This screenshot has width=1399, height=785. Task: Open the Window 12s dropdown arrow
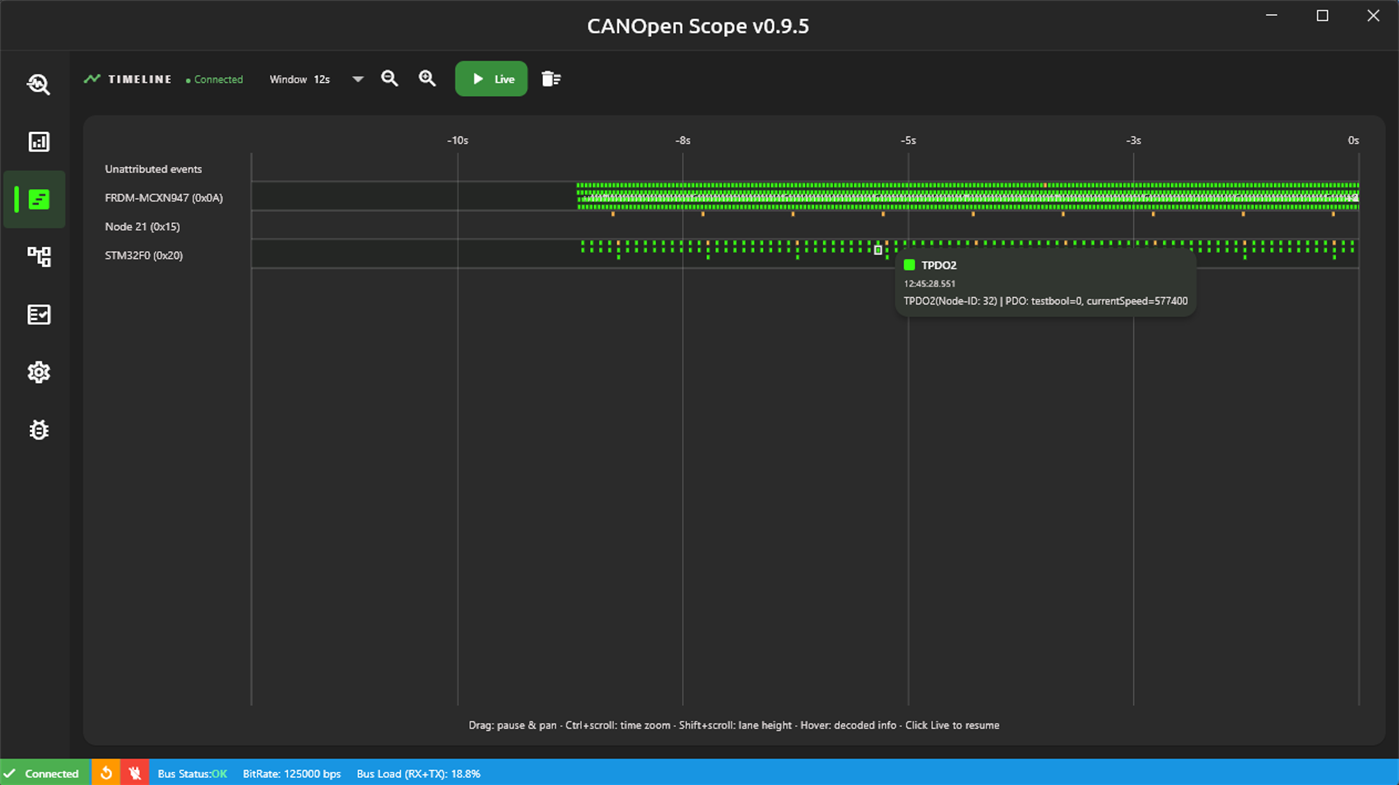coord(357,79)
